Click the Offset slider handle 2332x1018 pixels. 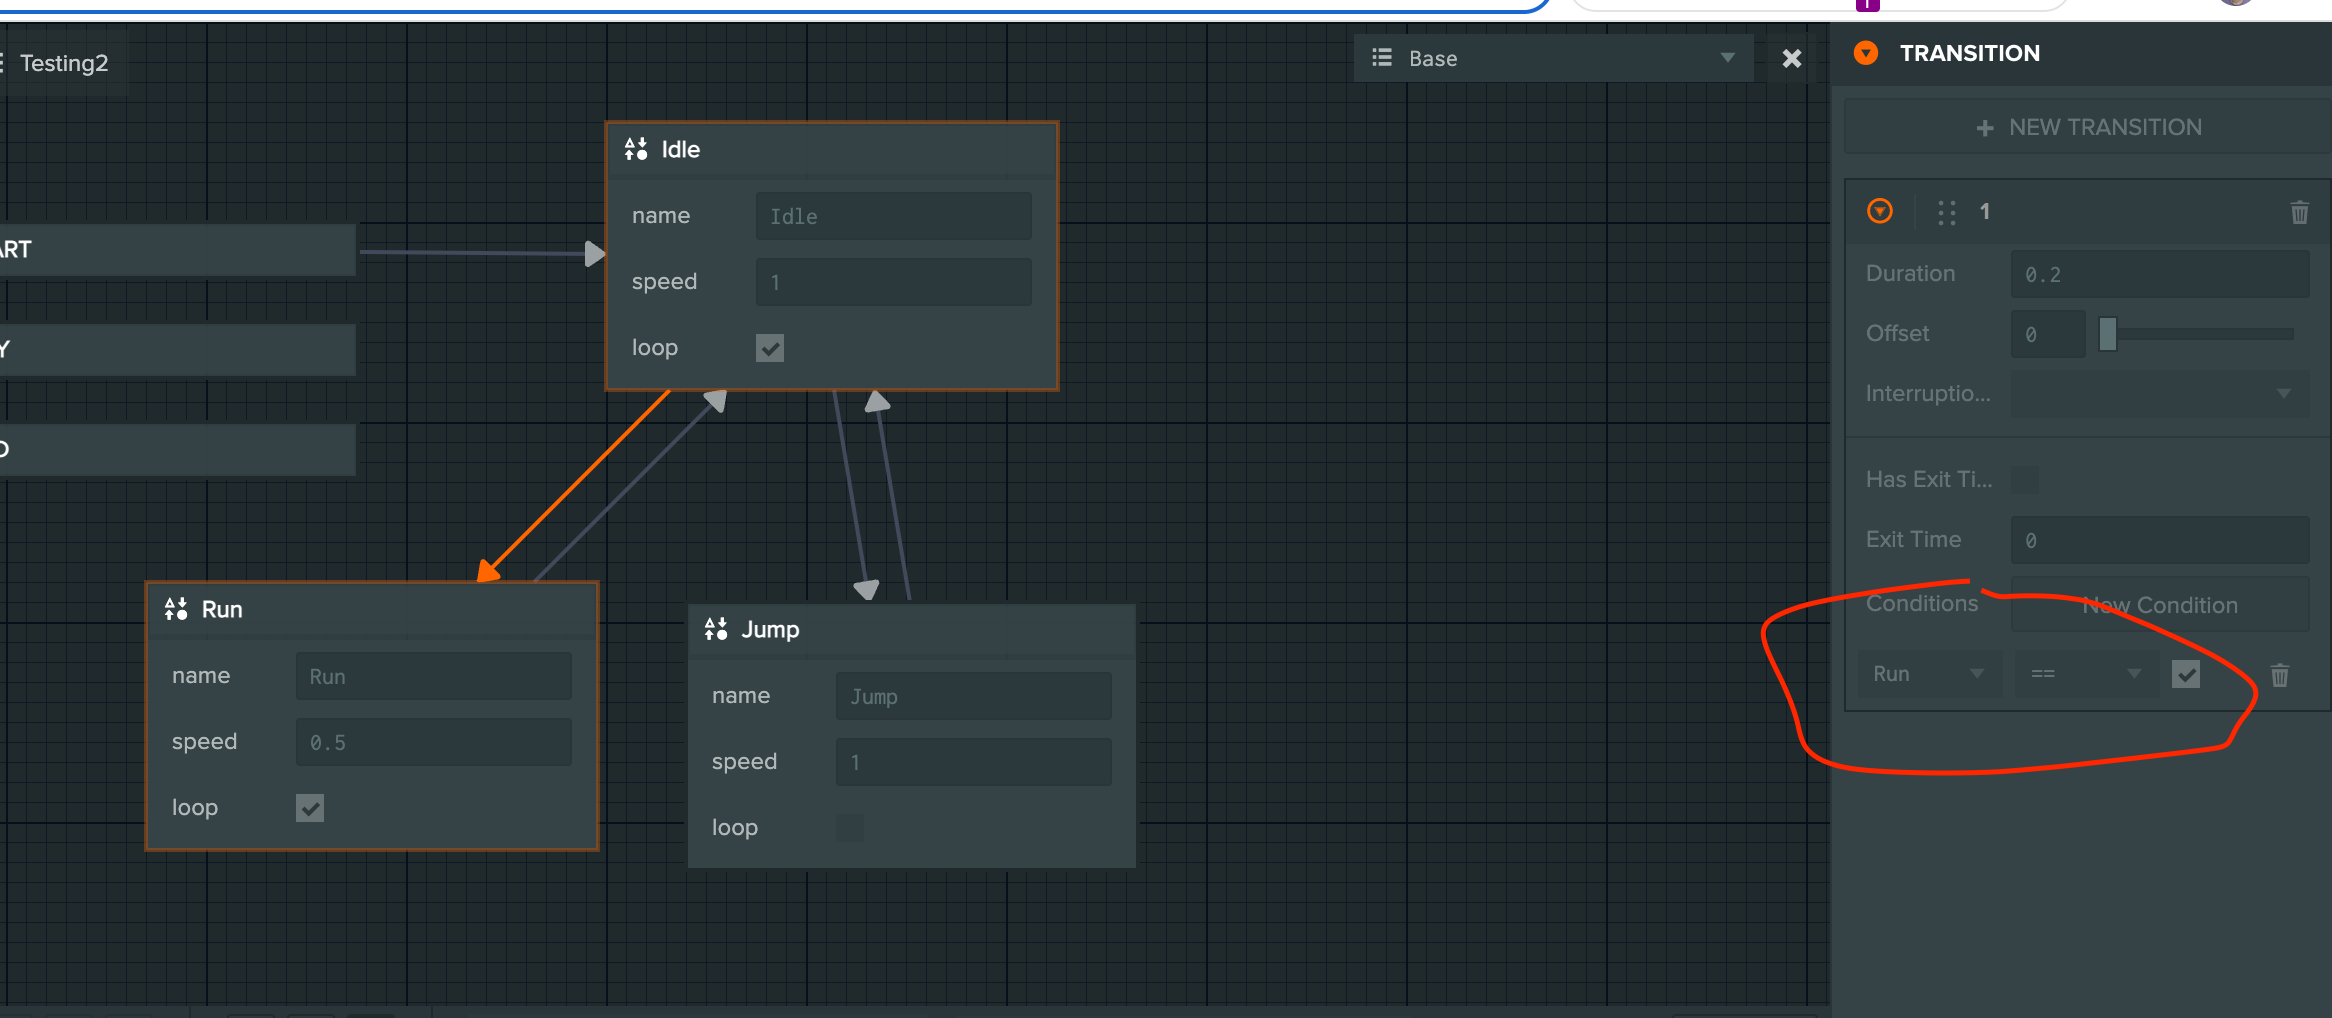tap(2108, 334)
